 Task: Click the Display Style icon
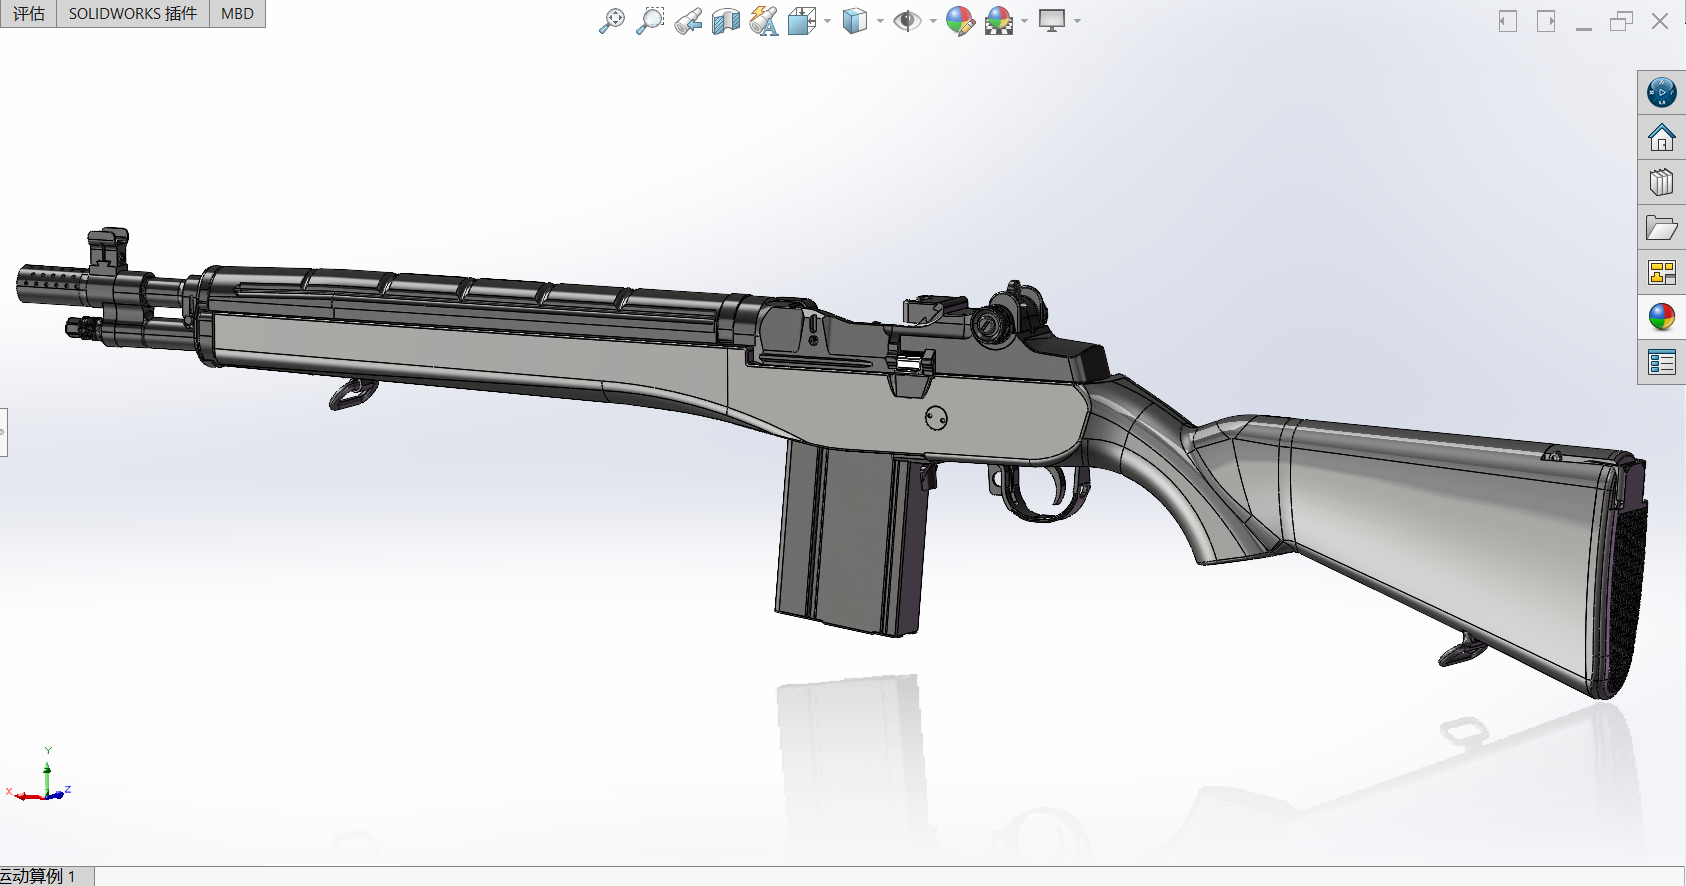pyautogui.click(x=855, y=20)
